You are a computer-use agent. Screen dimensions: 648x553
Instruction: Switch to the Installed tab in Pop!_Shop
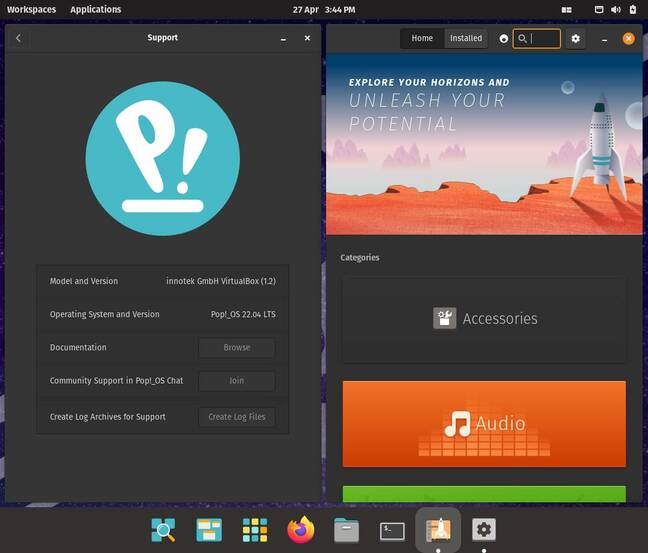[x=466, y=38]
